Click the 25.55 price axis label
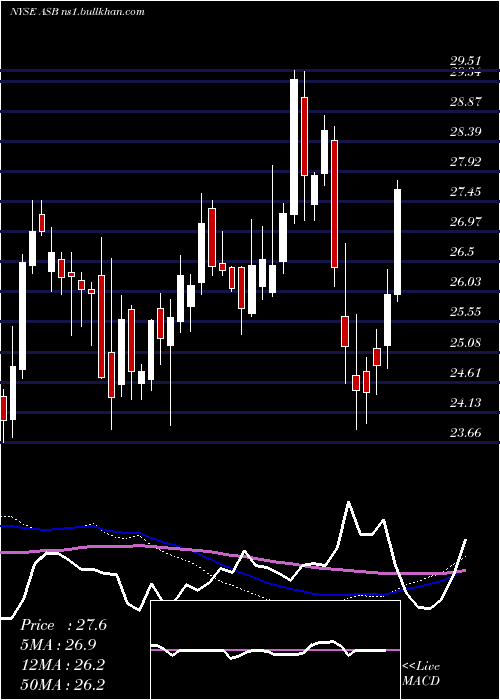 (x=465, y=312)
